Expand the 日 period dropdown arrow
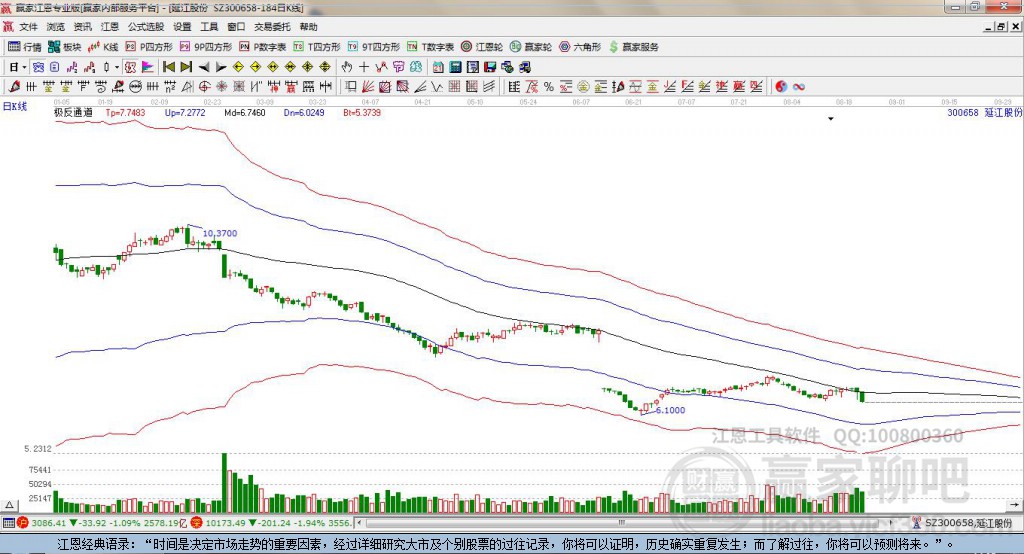 tap(24, 67)
